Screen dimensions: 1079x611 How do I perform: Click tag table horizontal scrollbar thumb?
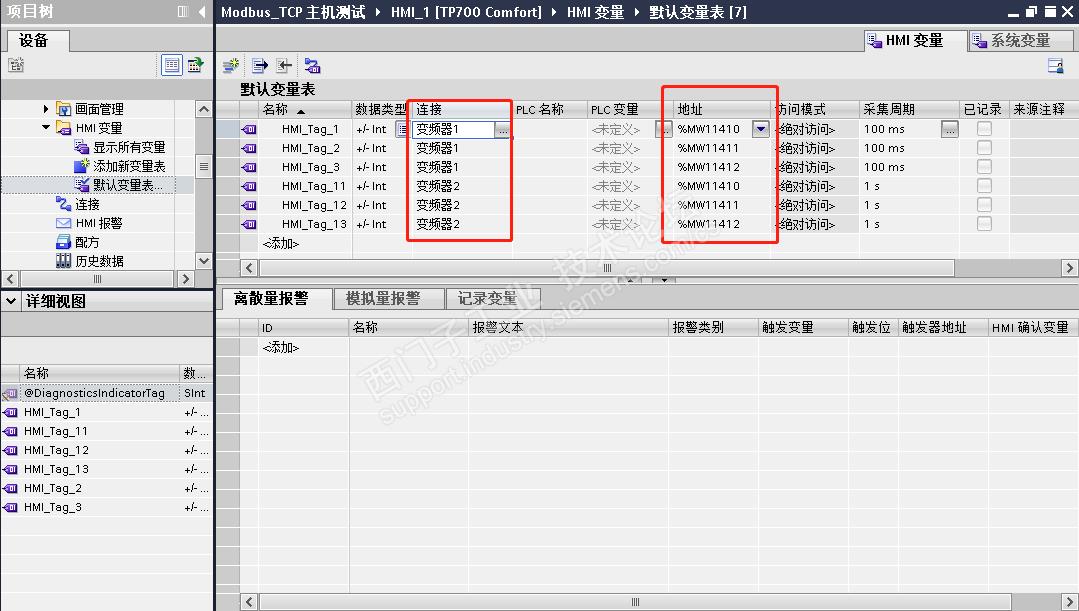(x=607, y=268)
